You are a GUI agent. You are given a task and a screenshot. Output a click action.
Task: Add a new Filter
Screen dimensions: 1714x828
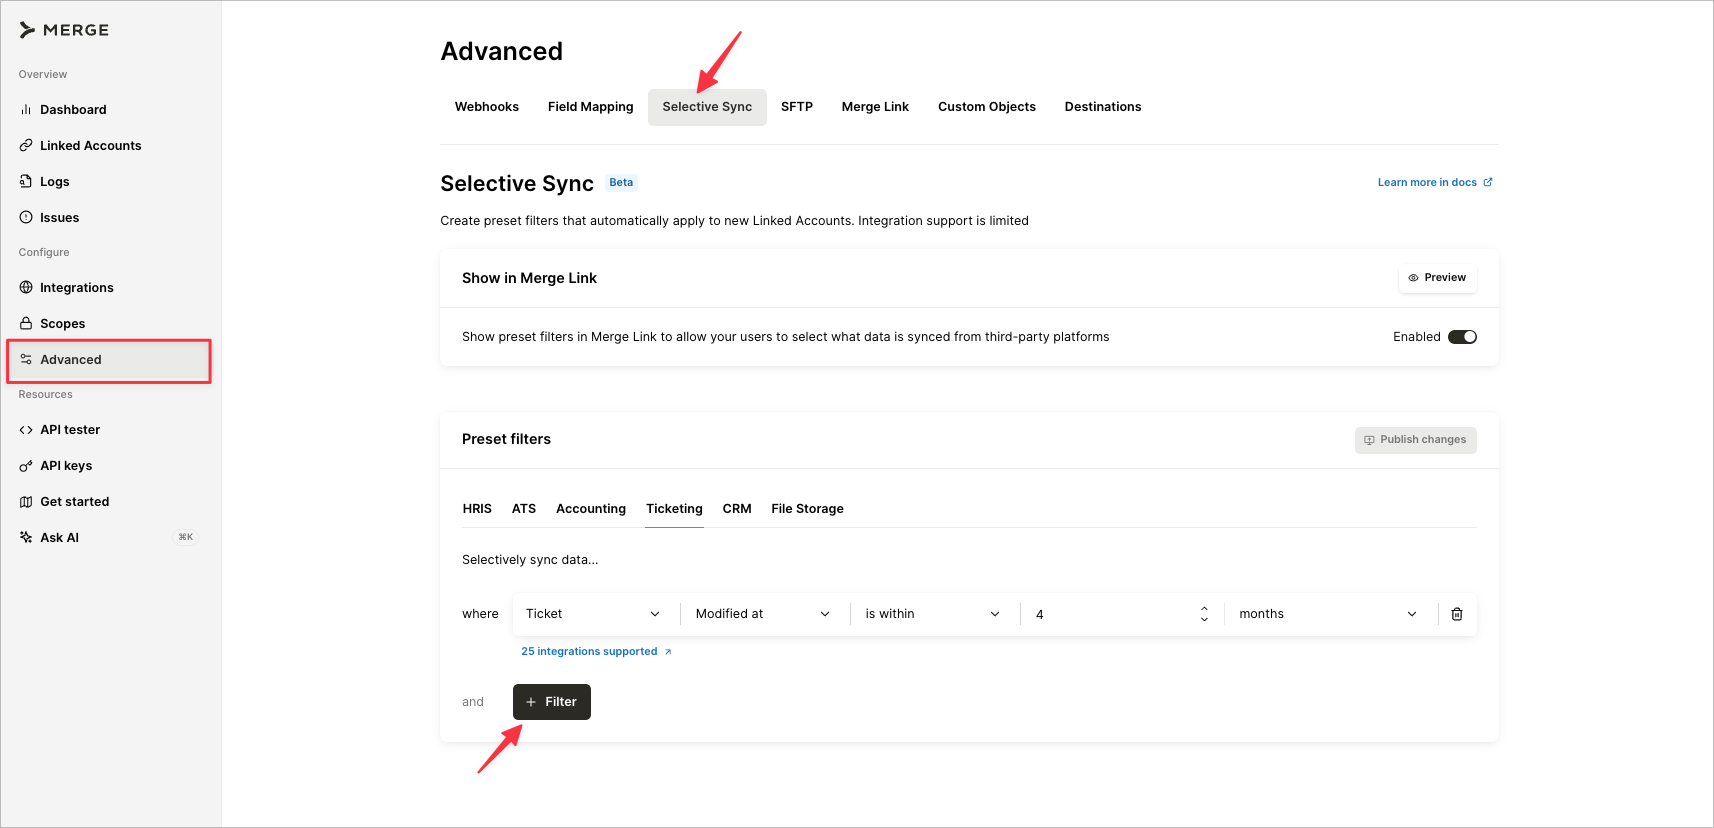[552, 702]
